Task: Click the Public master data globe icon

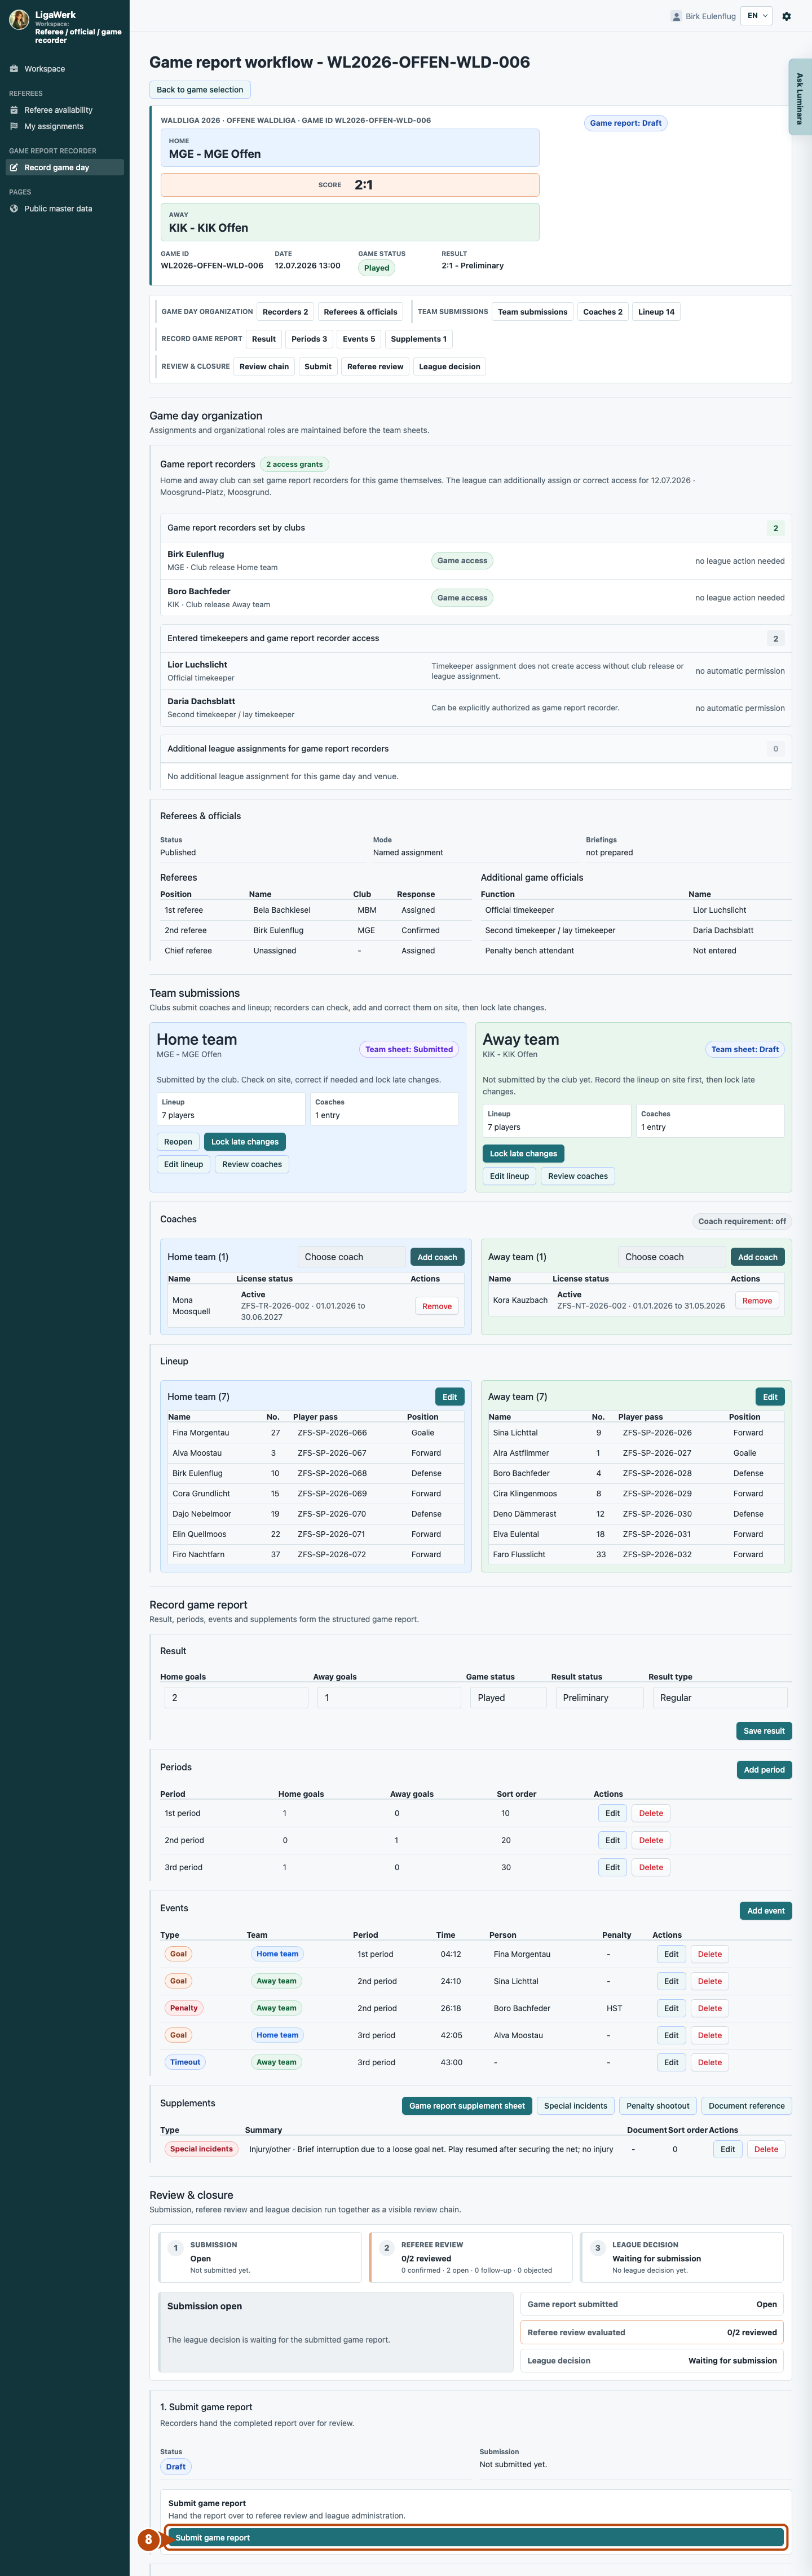Action: pos(14,208)
